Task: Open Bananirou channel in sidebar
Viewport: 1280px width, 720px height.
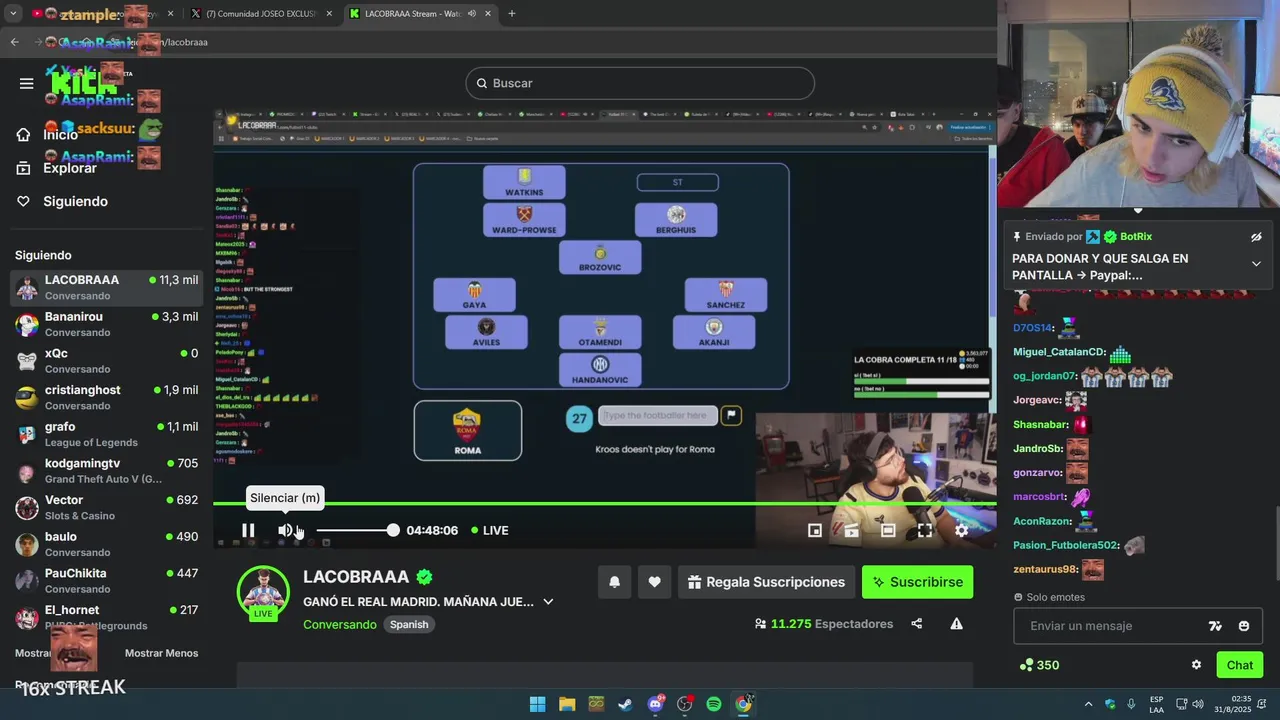Action: (106, 324)
